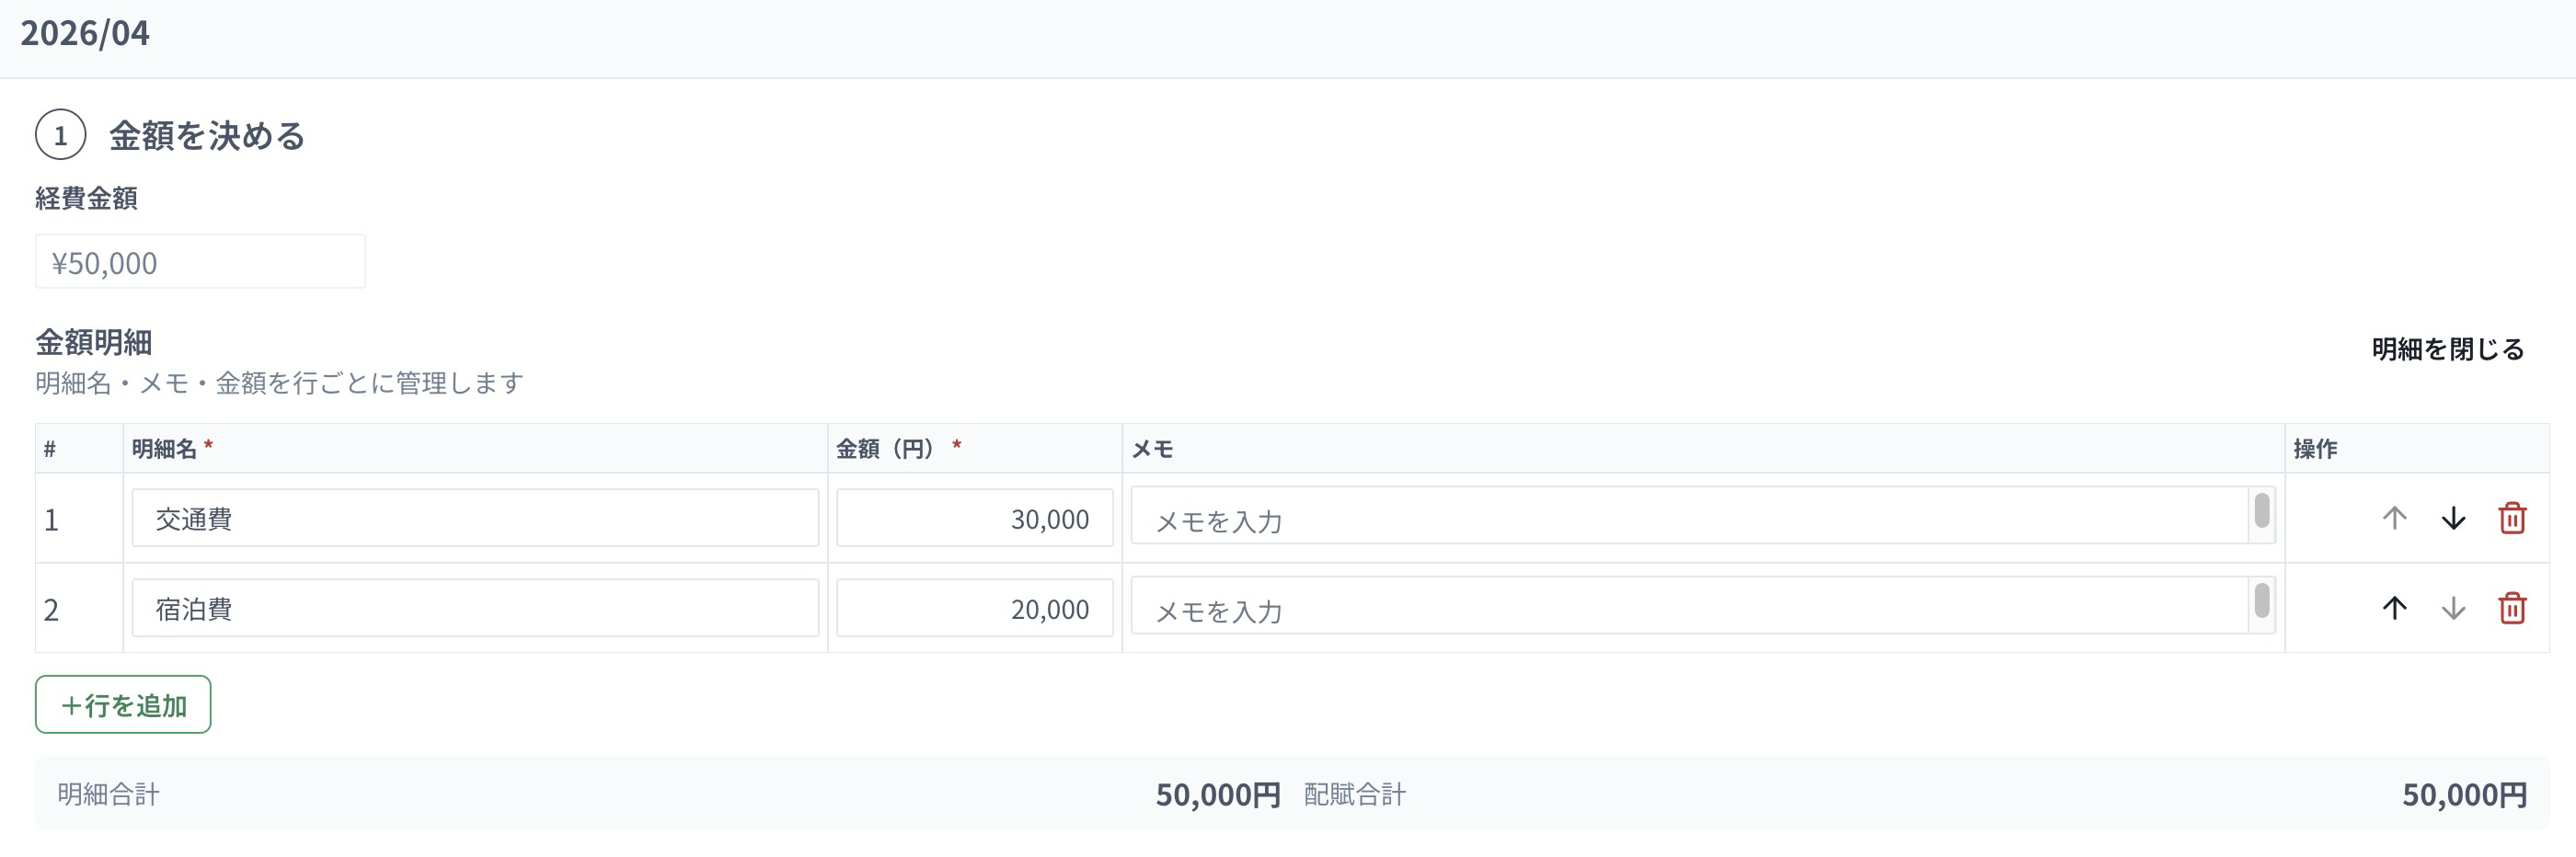
Task: Click the 配賦合計 label
Action: click(x=1355, y=794)
